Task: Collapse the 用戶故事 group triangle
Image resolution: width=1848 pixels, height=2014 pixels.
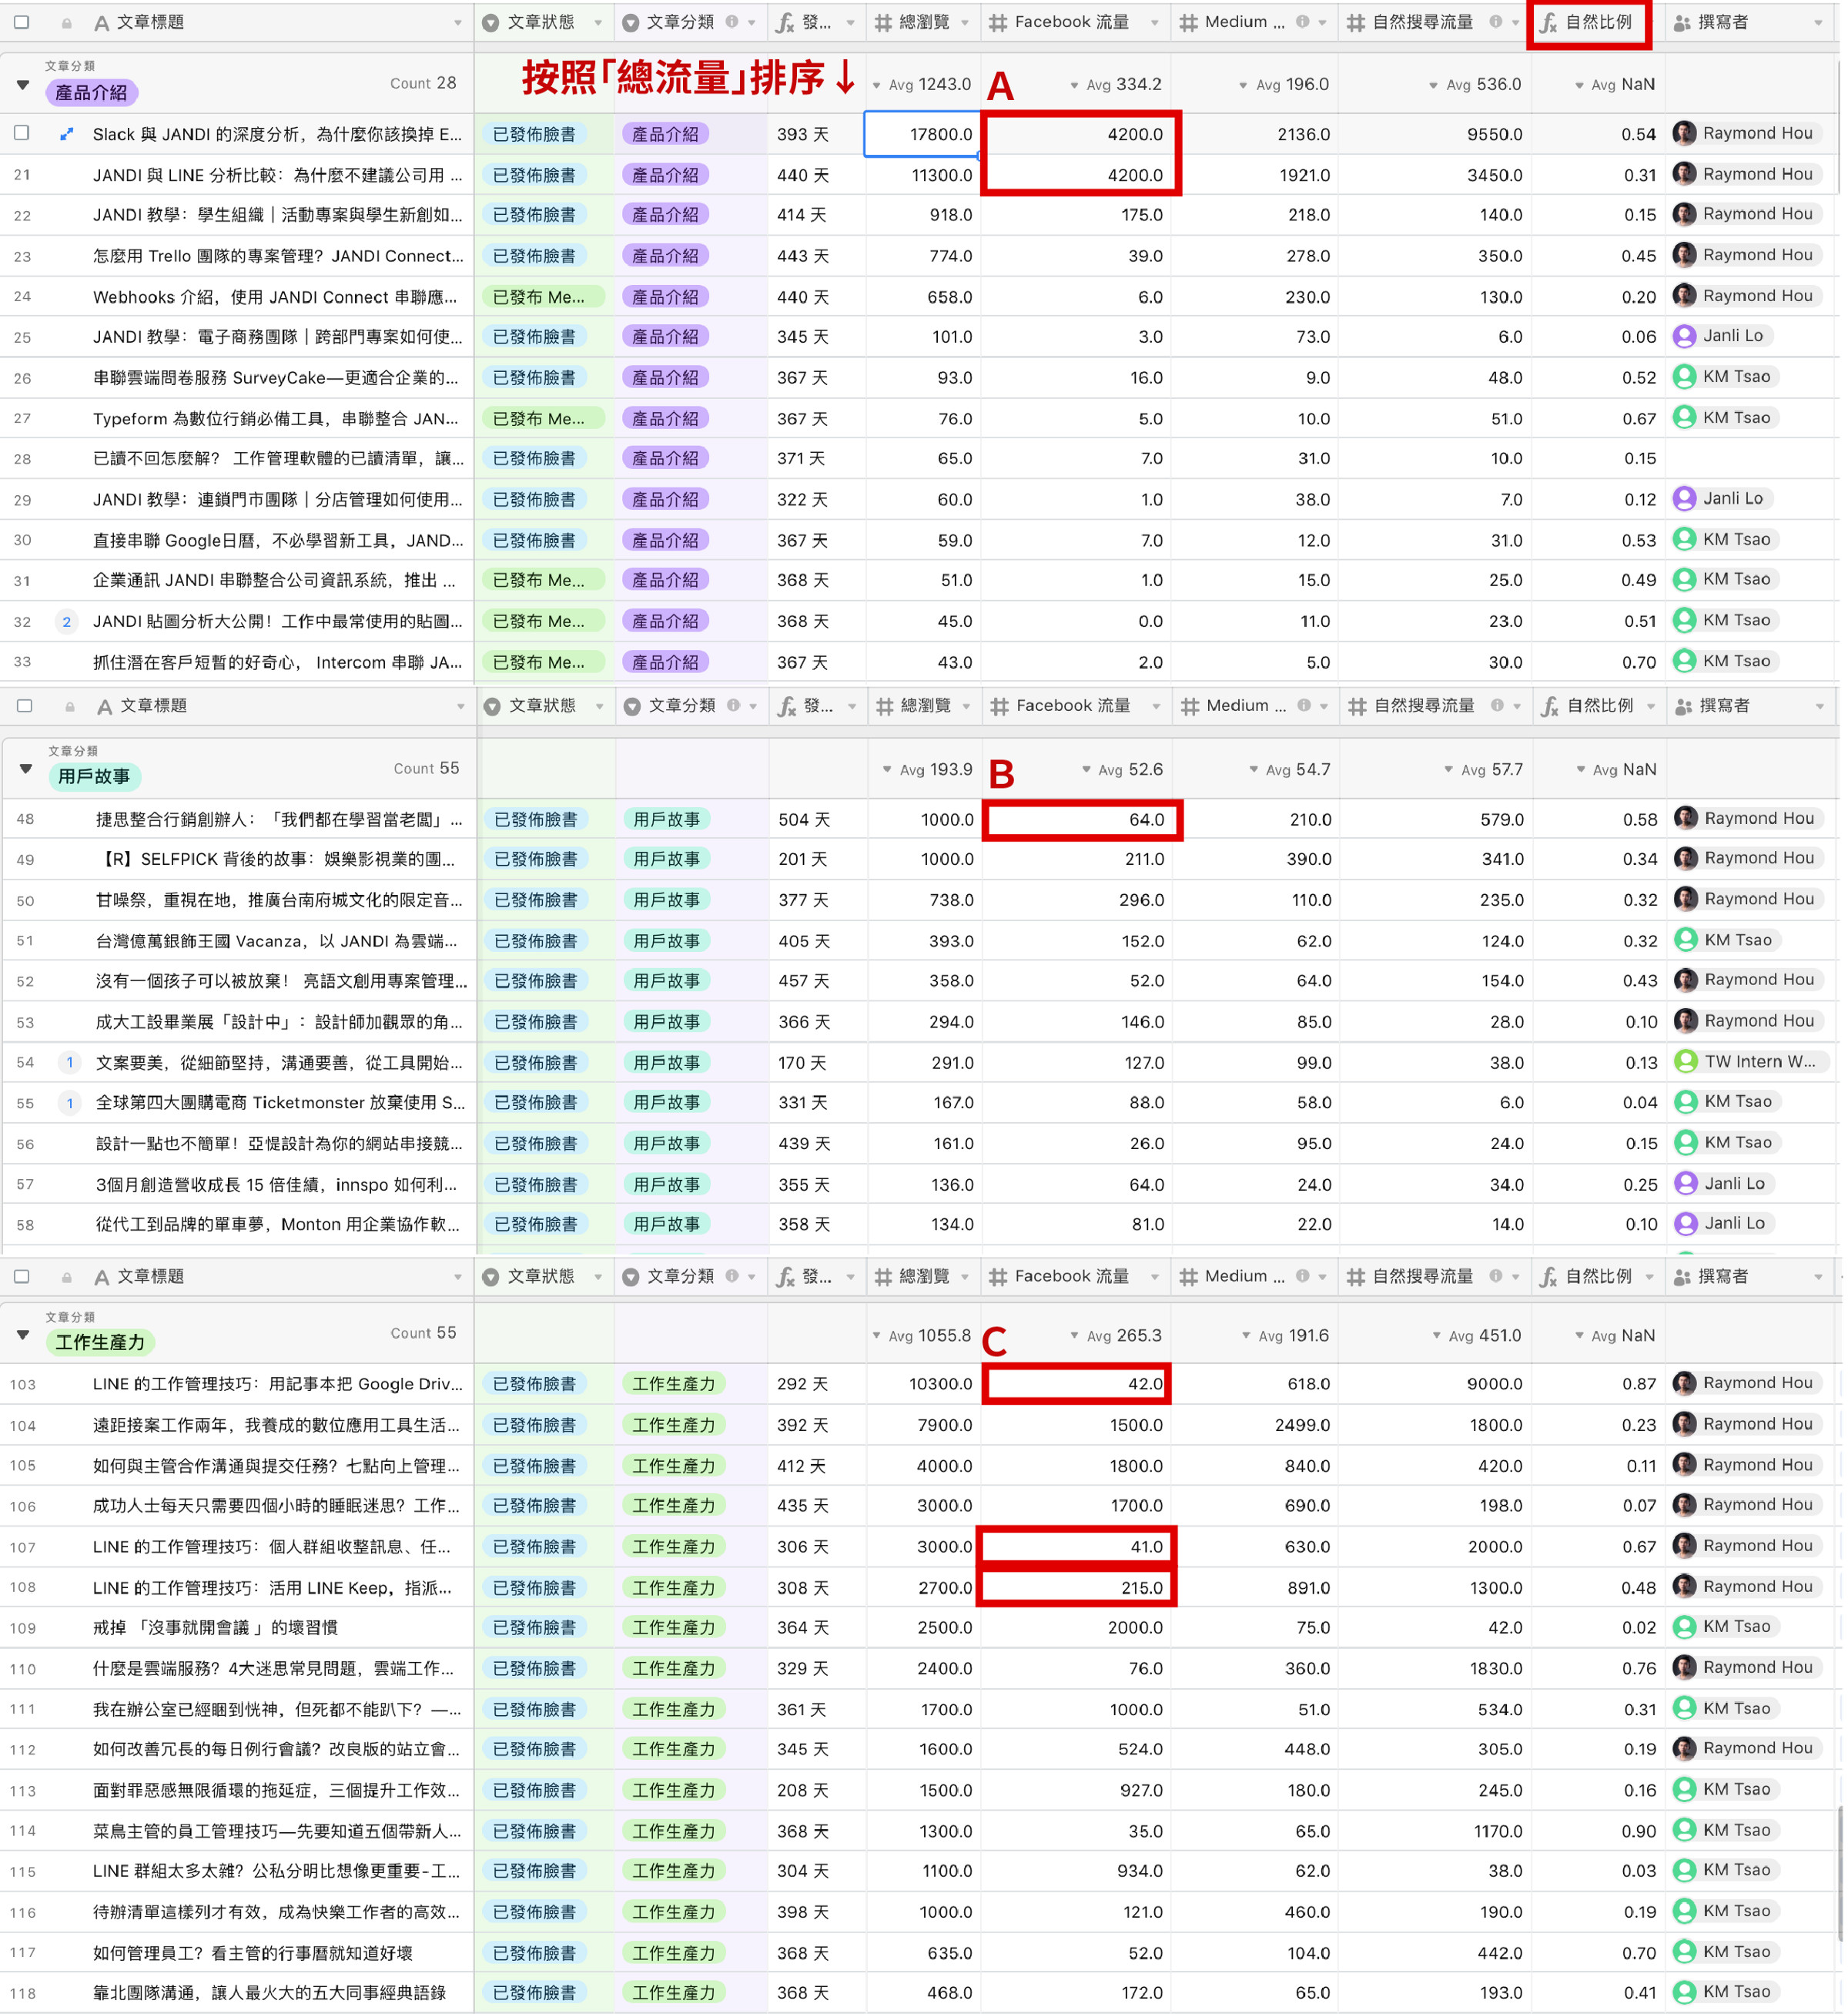Action: pos(26,770)
